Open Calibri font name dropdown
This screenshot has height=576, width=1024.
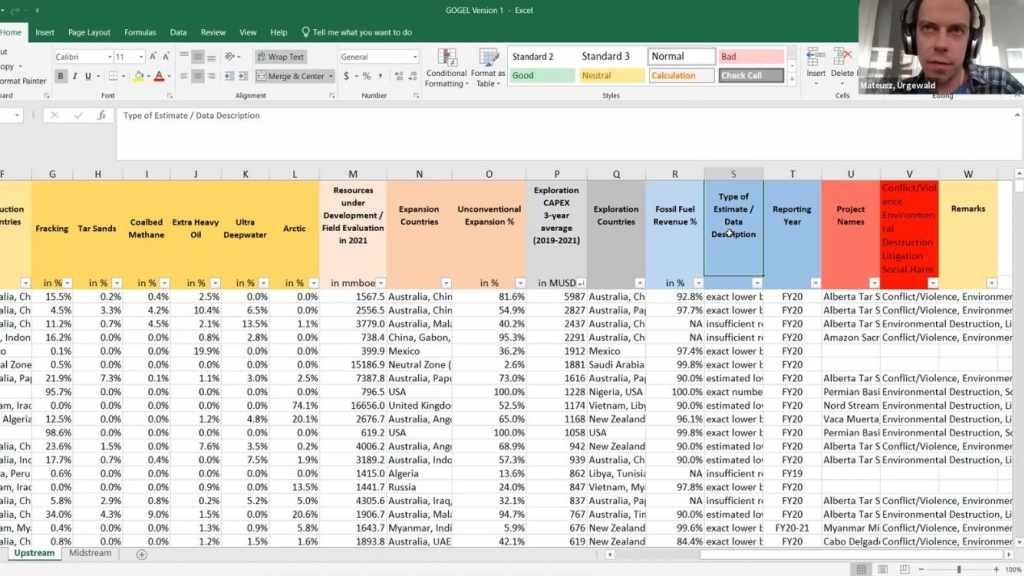pos(109,57)
